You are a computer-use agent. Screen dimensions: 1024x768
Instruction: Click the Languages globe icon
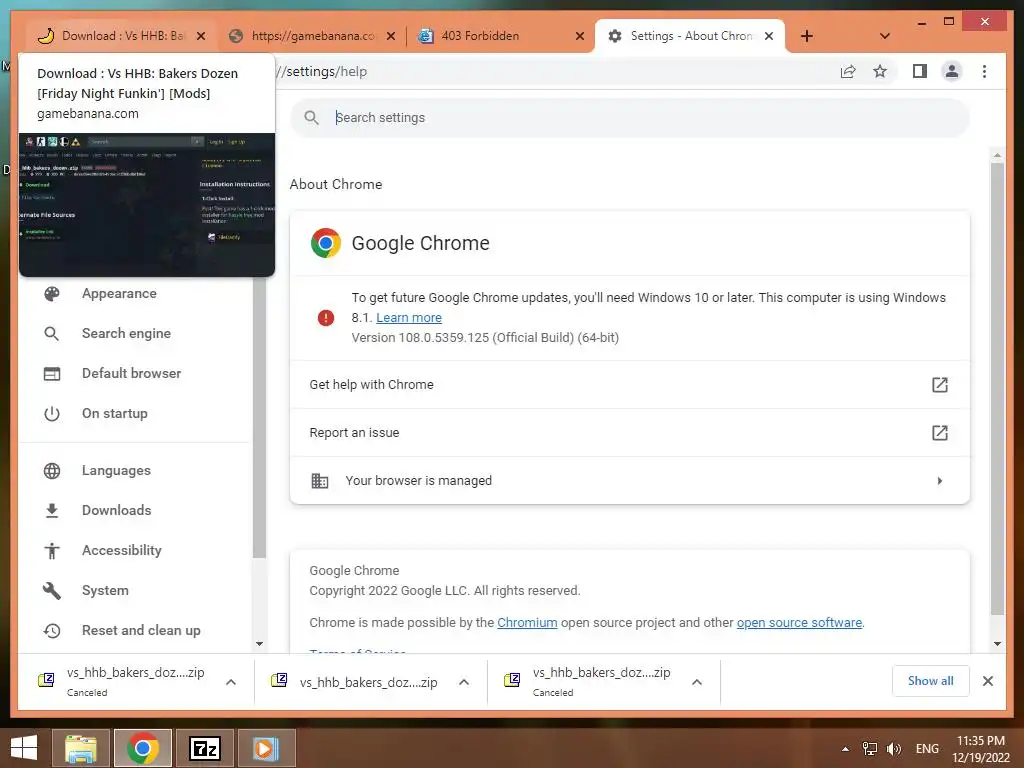52,471
